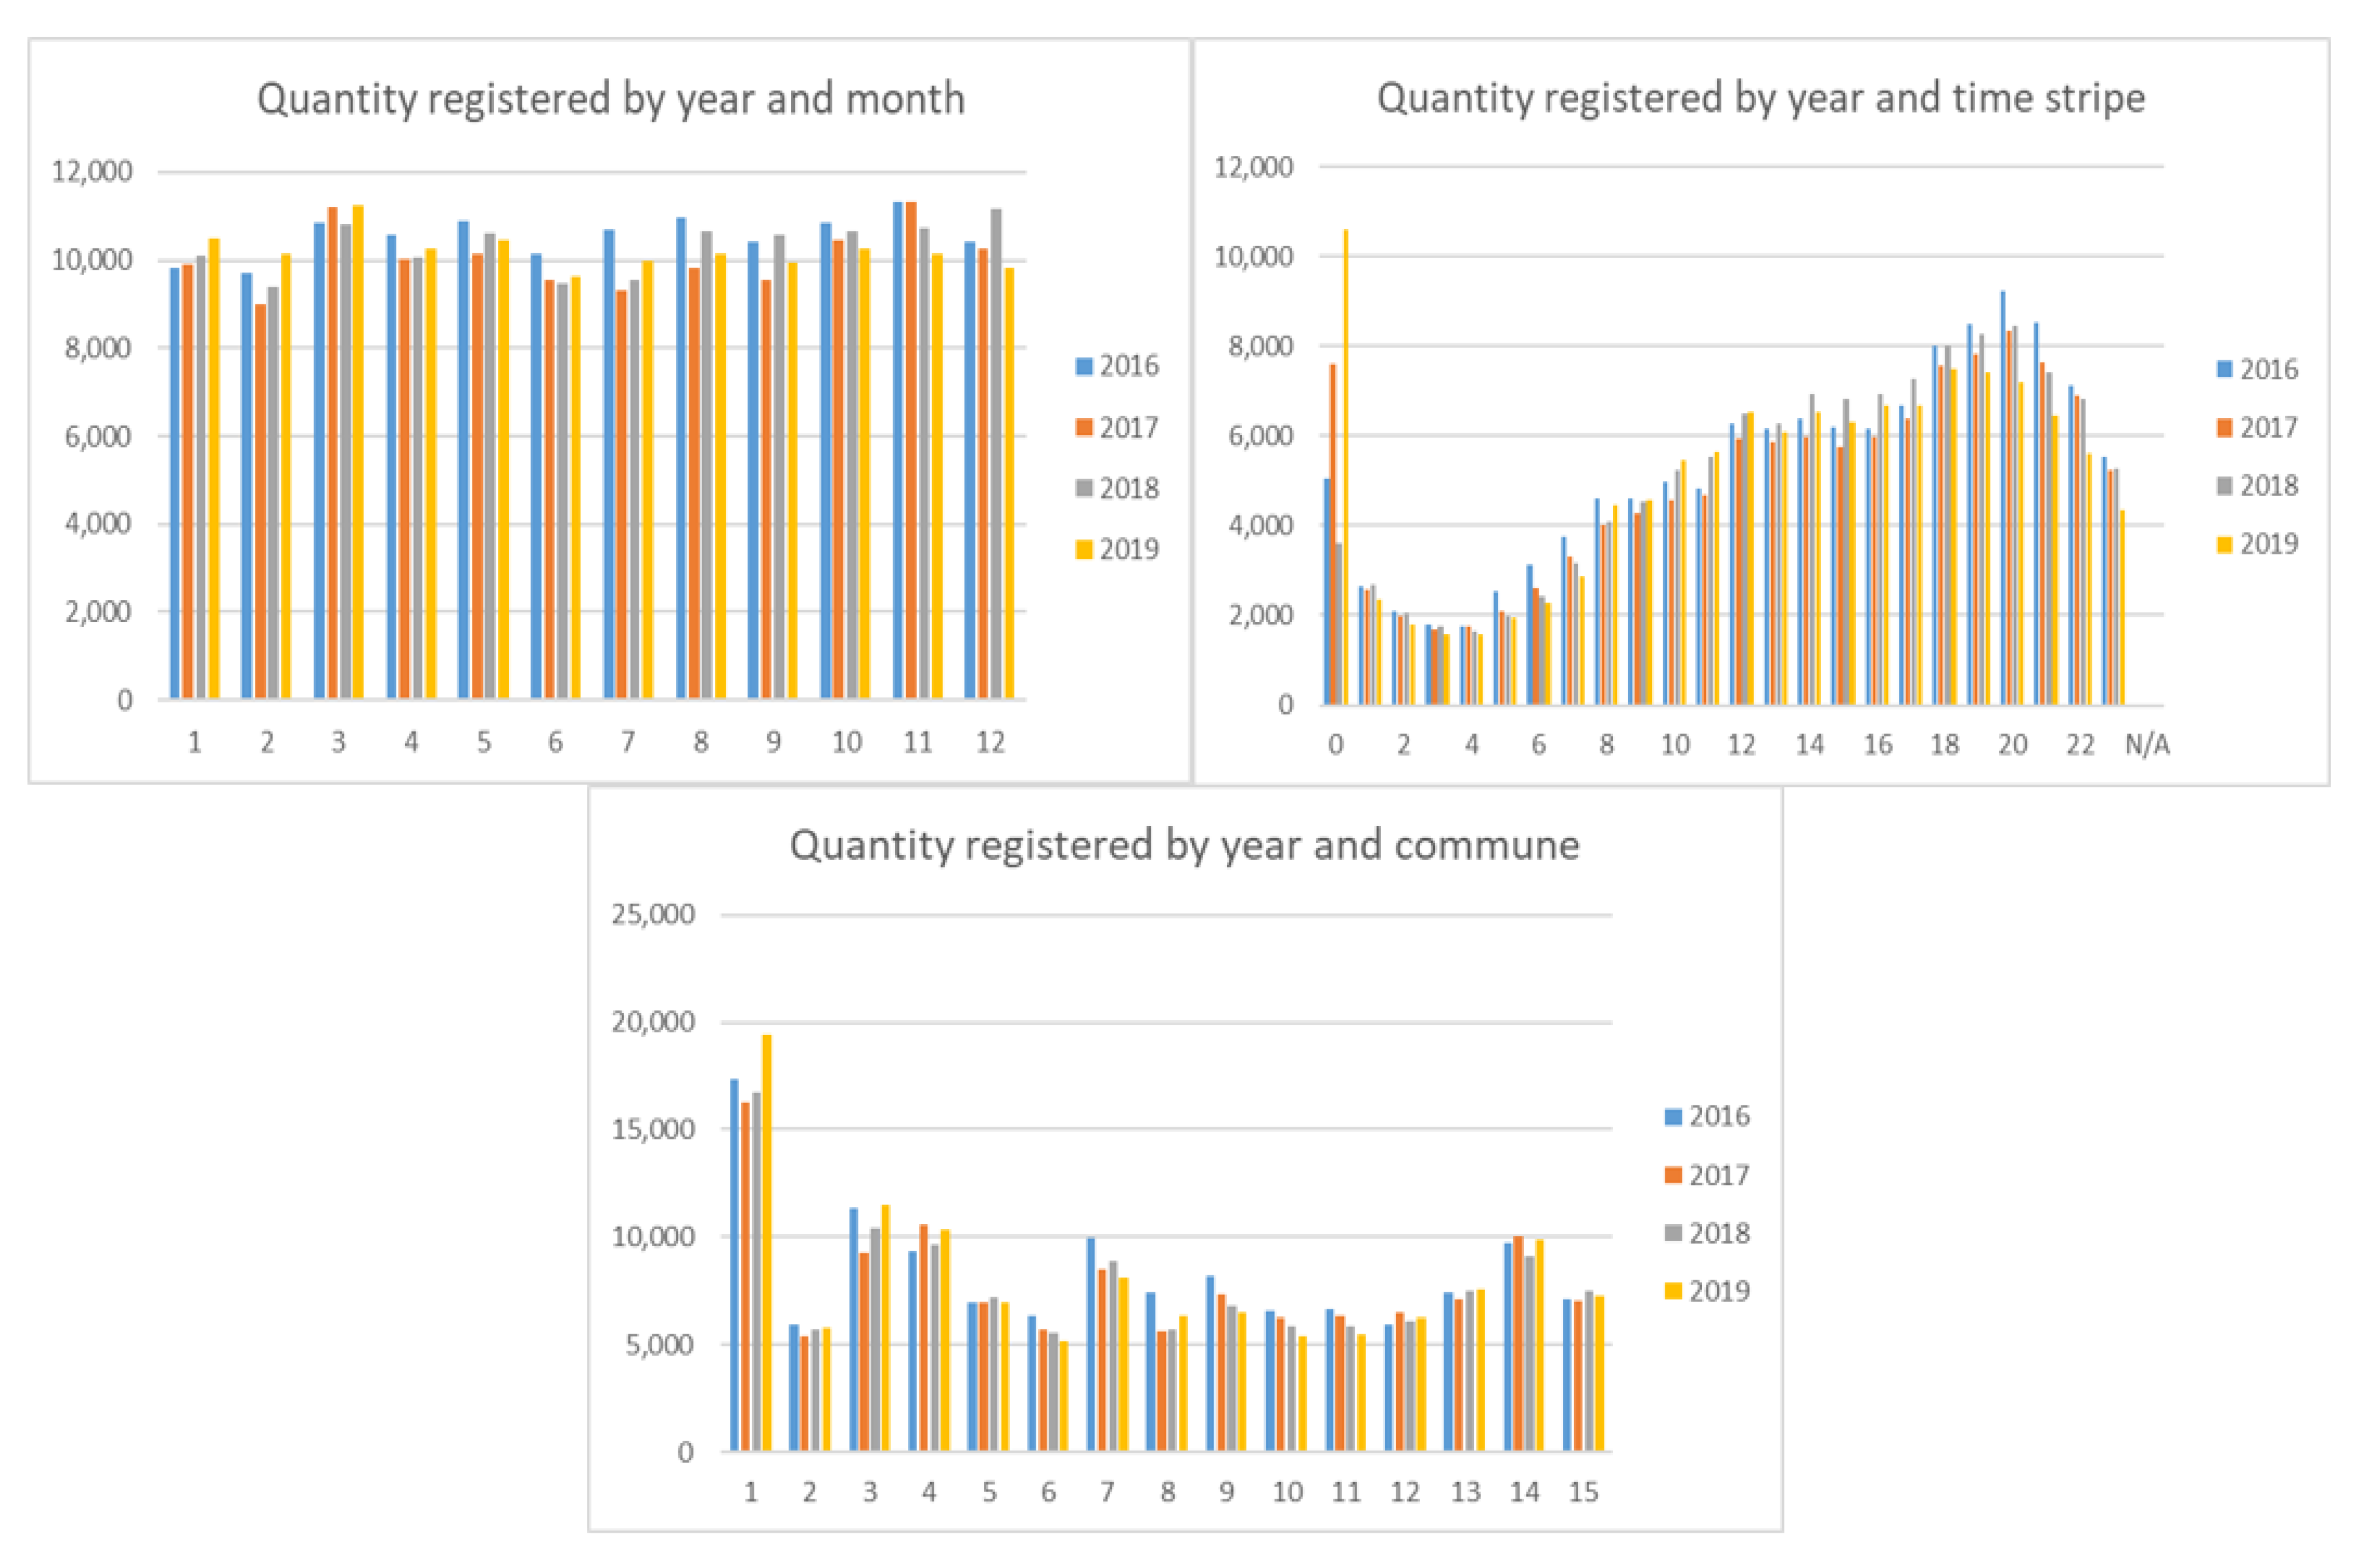Image resolution: width=2360 pixels, height=1568 pixels.
Task: Click the 2019 legend swatch in time stripe chart
Action: [2224, 545]
